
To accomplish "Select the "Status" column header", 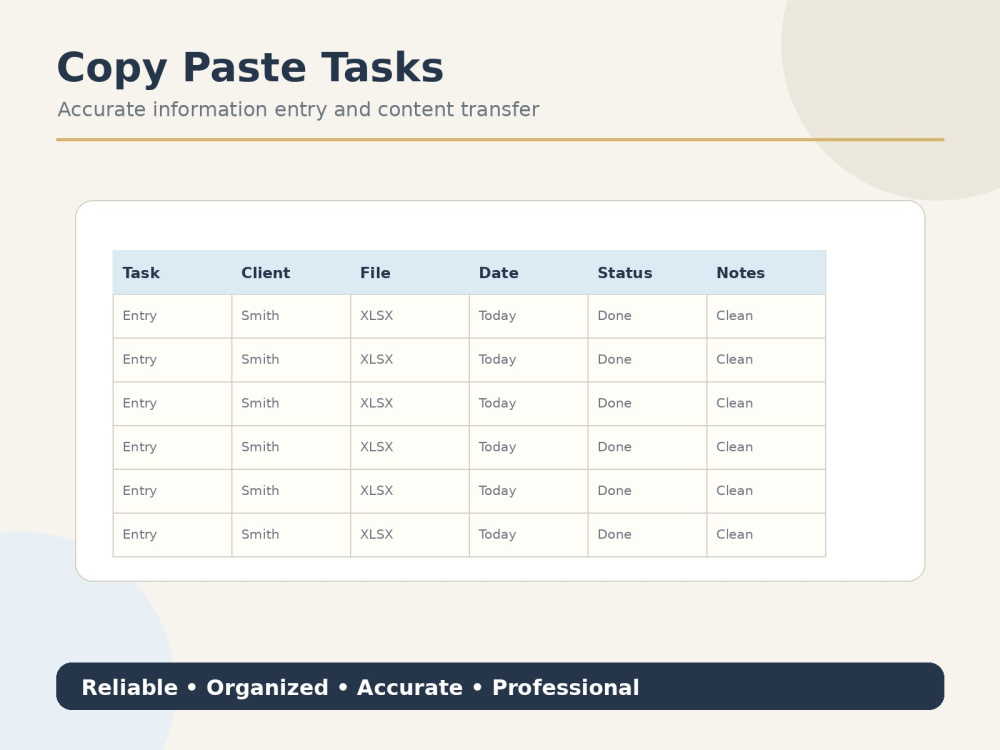I will click(647, 273).
